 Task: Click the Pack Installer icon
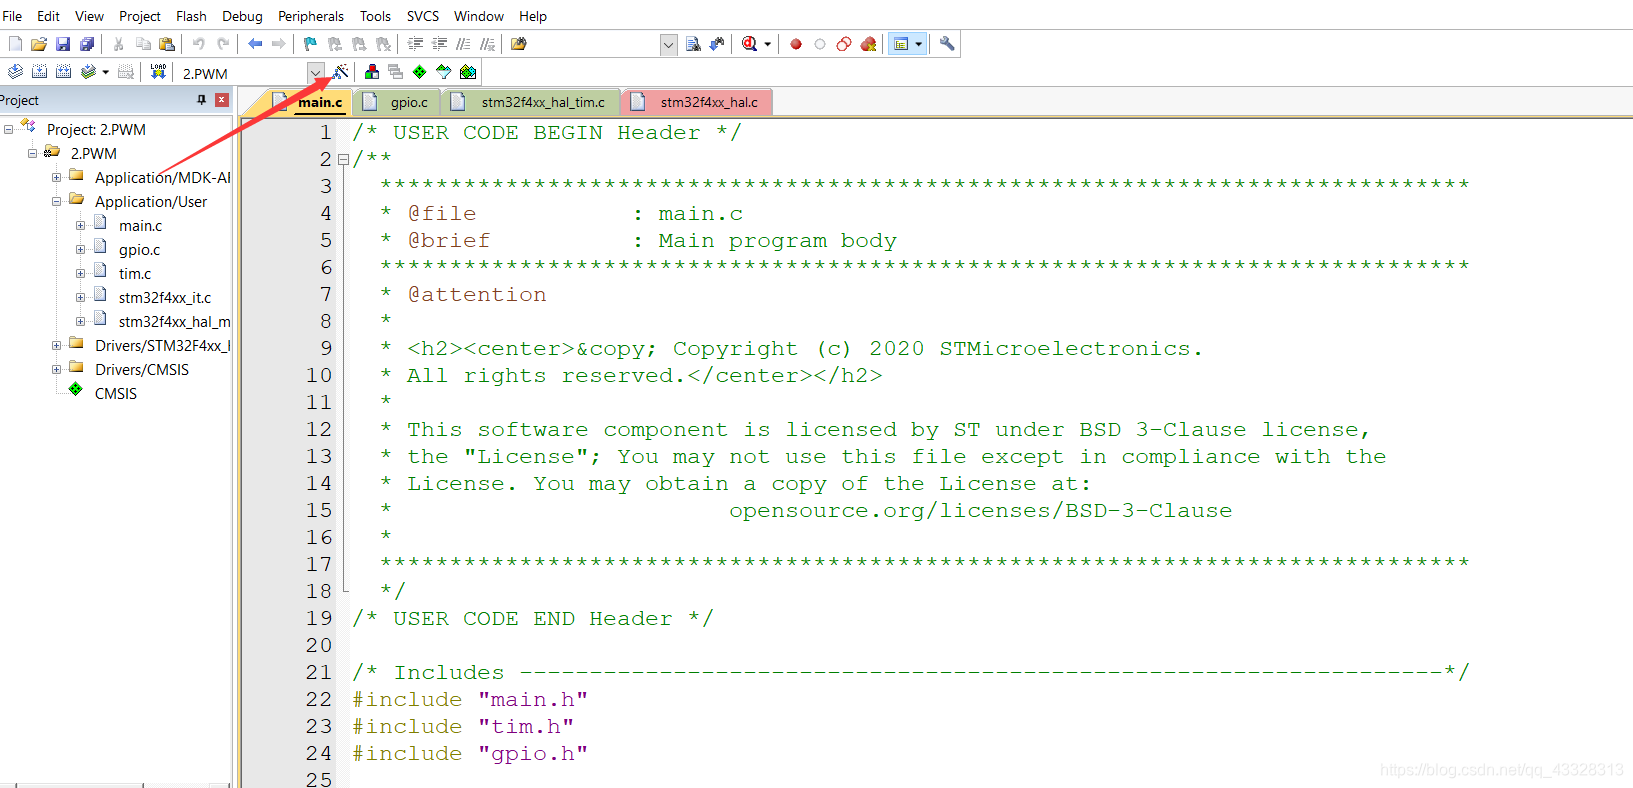(x=468, y=72)
